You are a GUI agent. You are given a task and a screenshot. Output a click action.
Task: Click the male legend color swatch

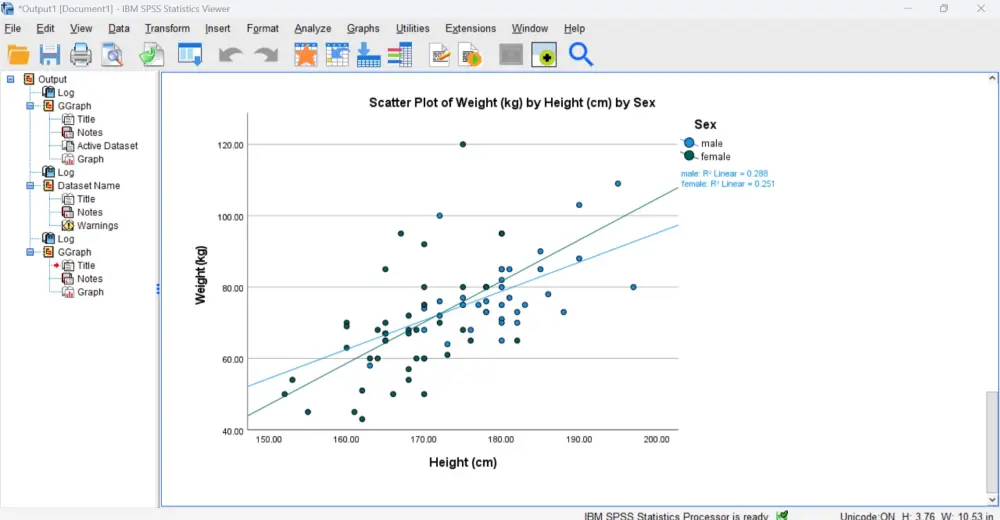[689, 143]
